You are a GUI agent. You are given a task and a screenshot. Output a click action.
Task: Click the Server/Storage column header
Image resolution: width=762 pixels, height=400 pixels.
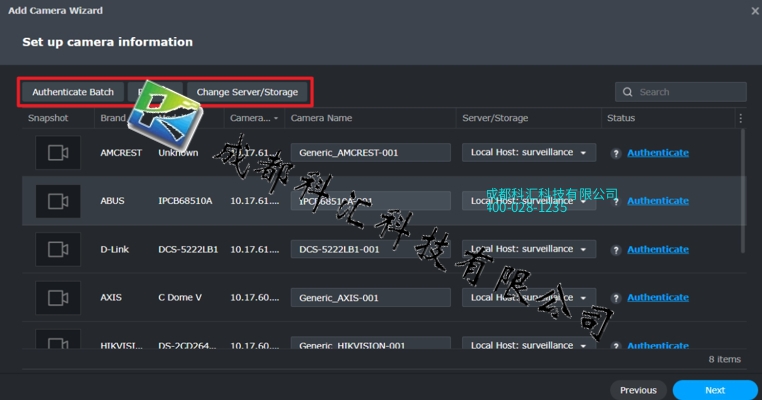tap(495, 118)
